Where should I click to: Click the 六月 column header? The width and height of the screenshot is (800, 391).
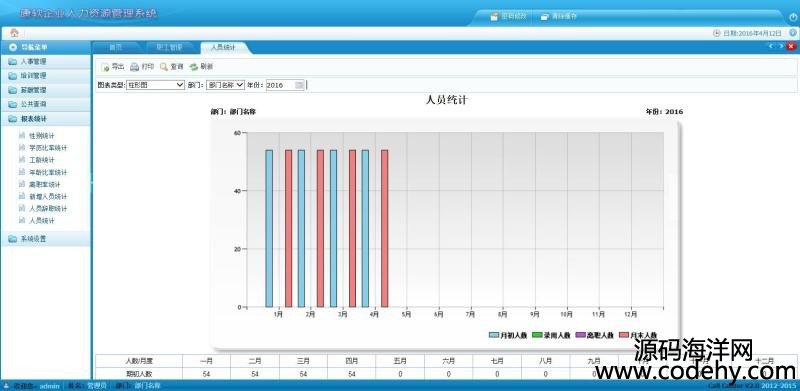click(x=448, y=361)
